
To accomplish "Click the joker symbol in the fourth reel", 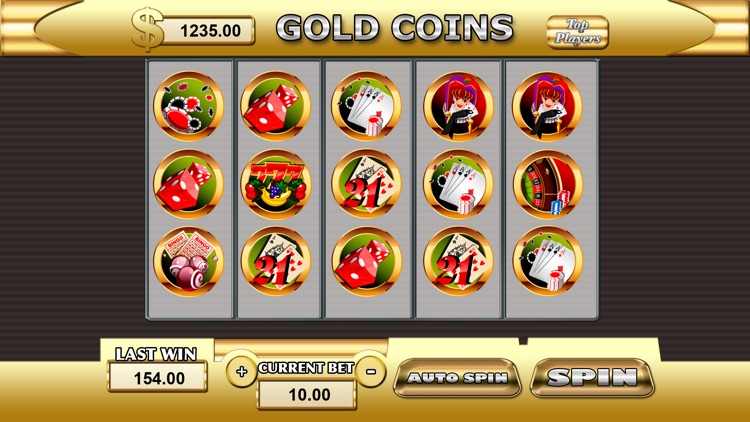I will point(458,106).
